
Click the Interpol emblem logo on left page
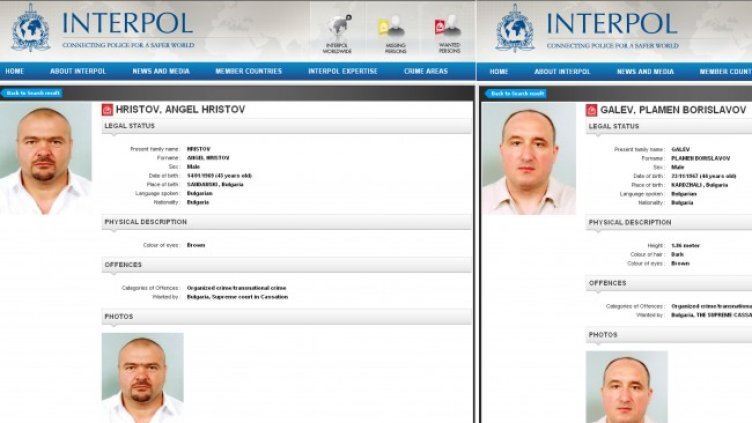tap(30, 27)
